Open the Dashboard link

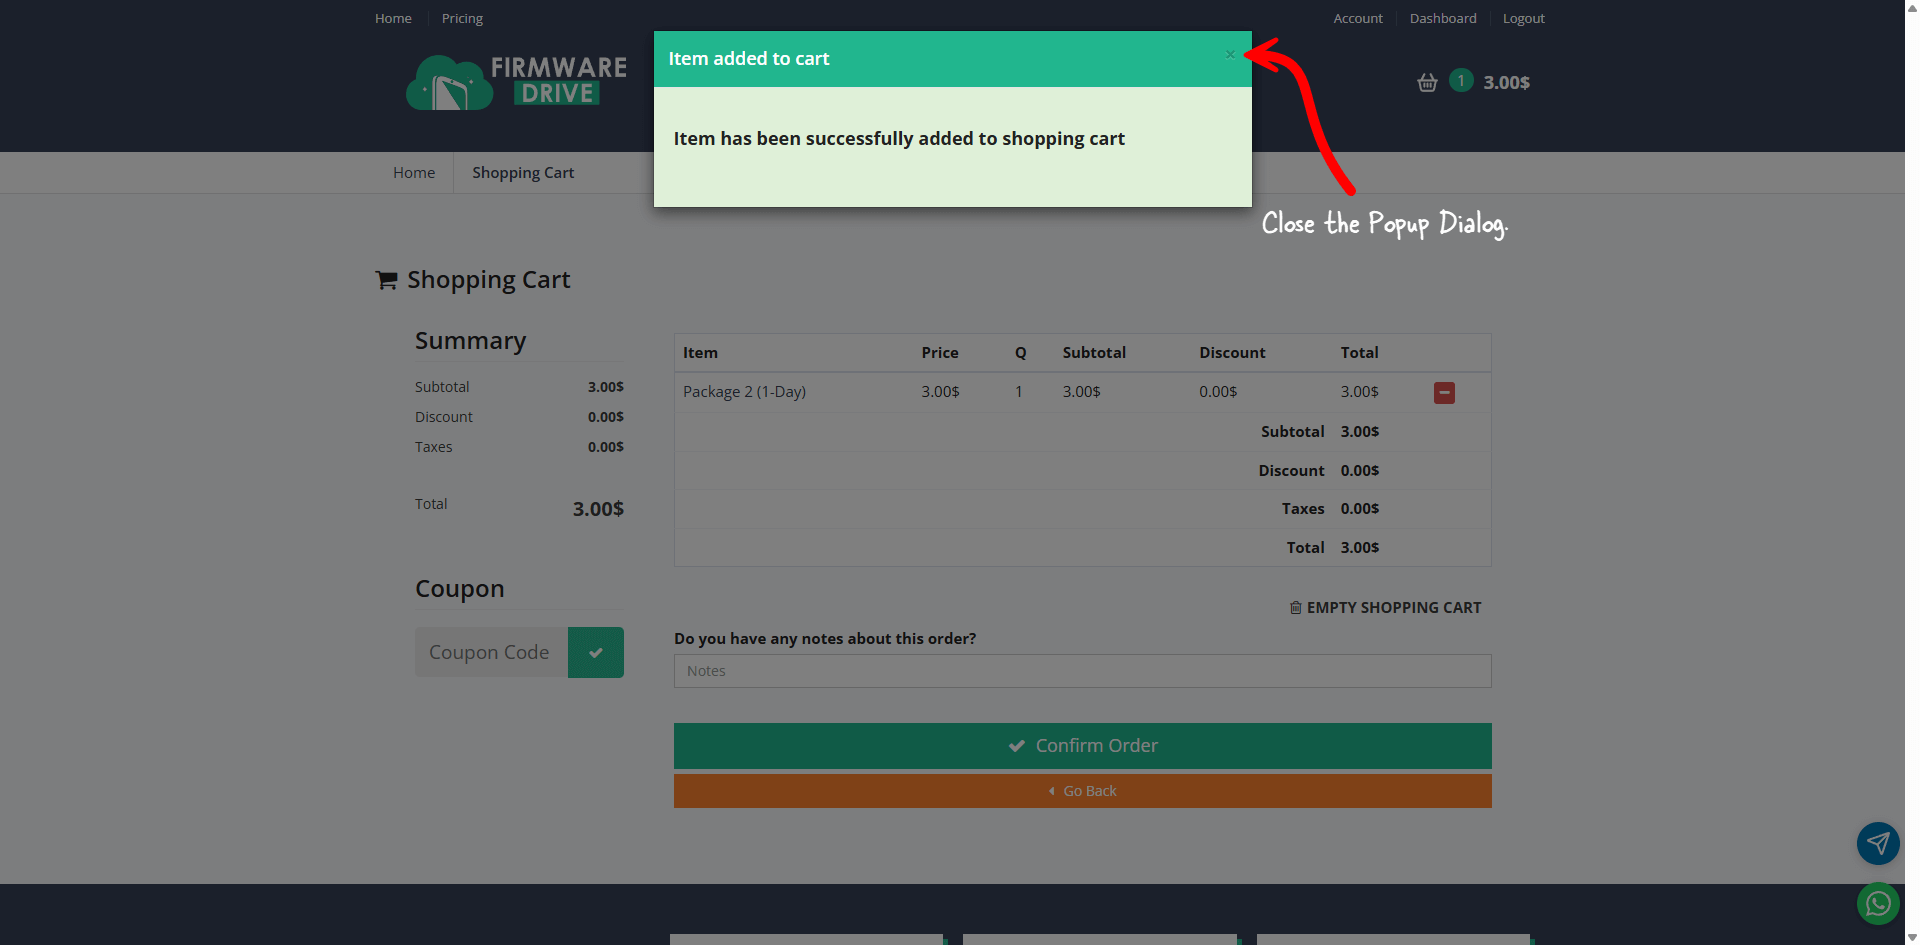[1442, 19]
